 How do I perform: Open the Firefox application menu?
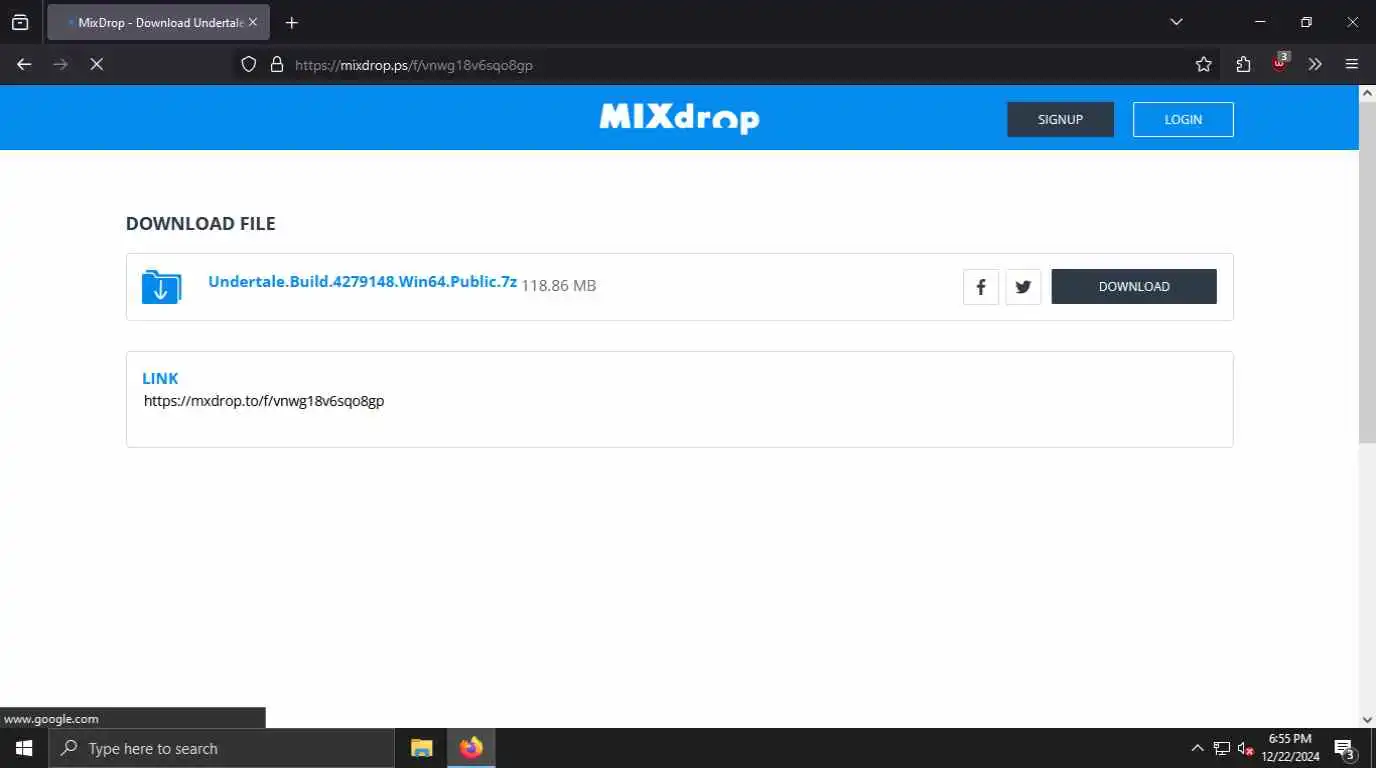pyautogui.click(x=1352, y=64)
